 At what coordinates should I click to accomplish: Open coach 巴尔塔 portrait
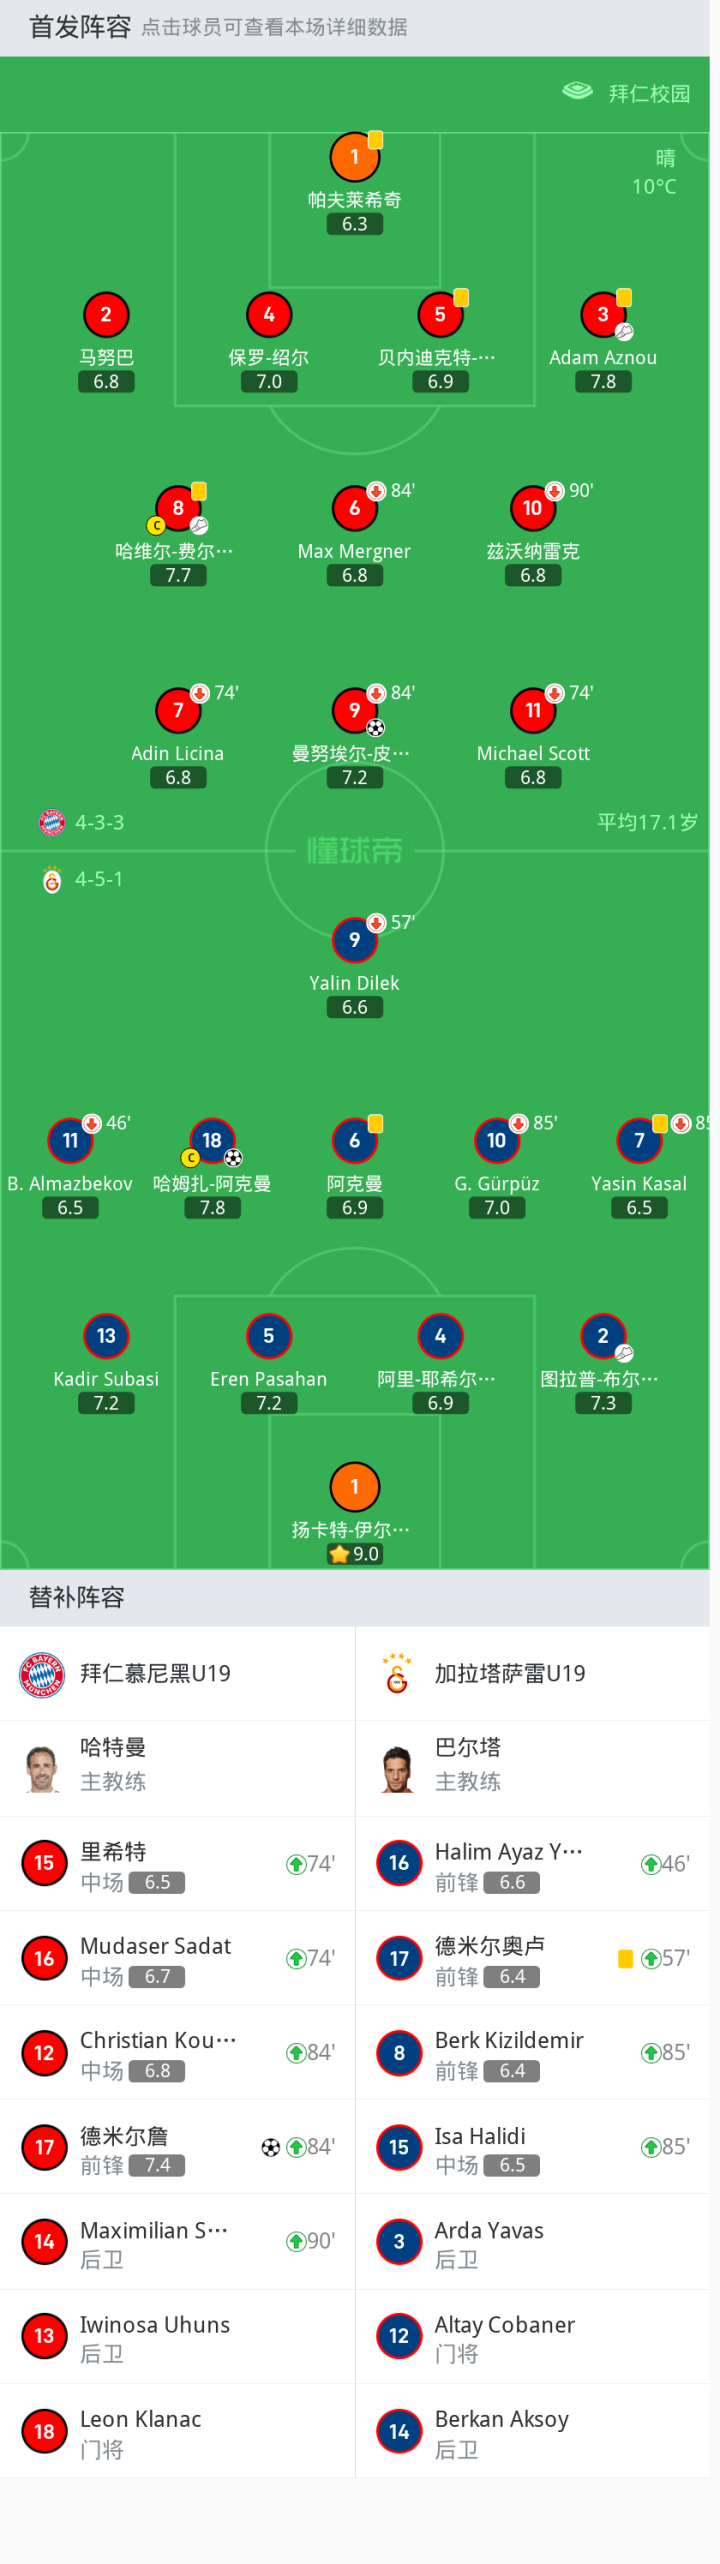(x=398, y=1770)
